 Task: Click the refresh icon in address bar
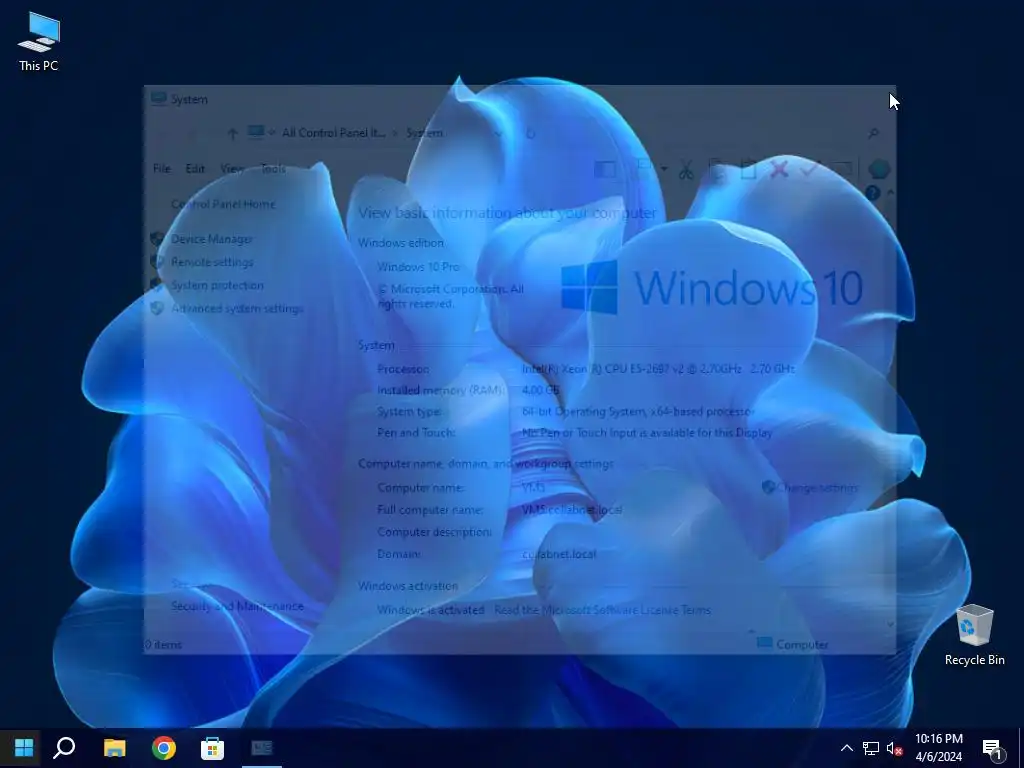(x=530, y=133)
